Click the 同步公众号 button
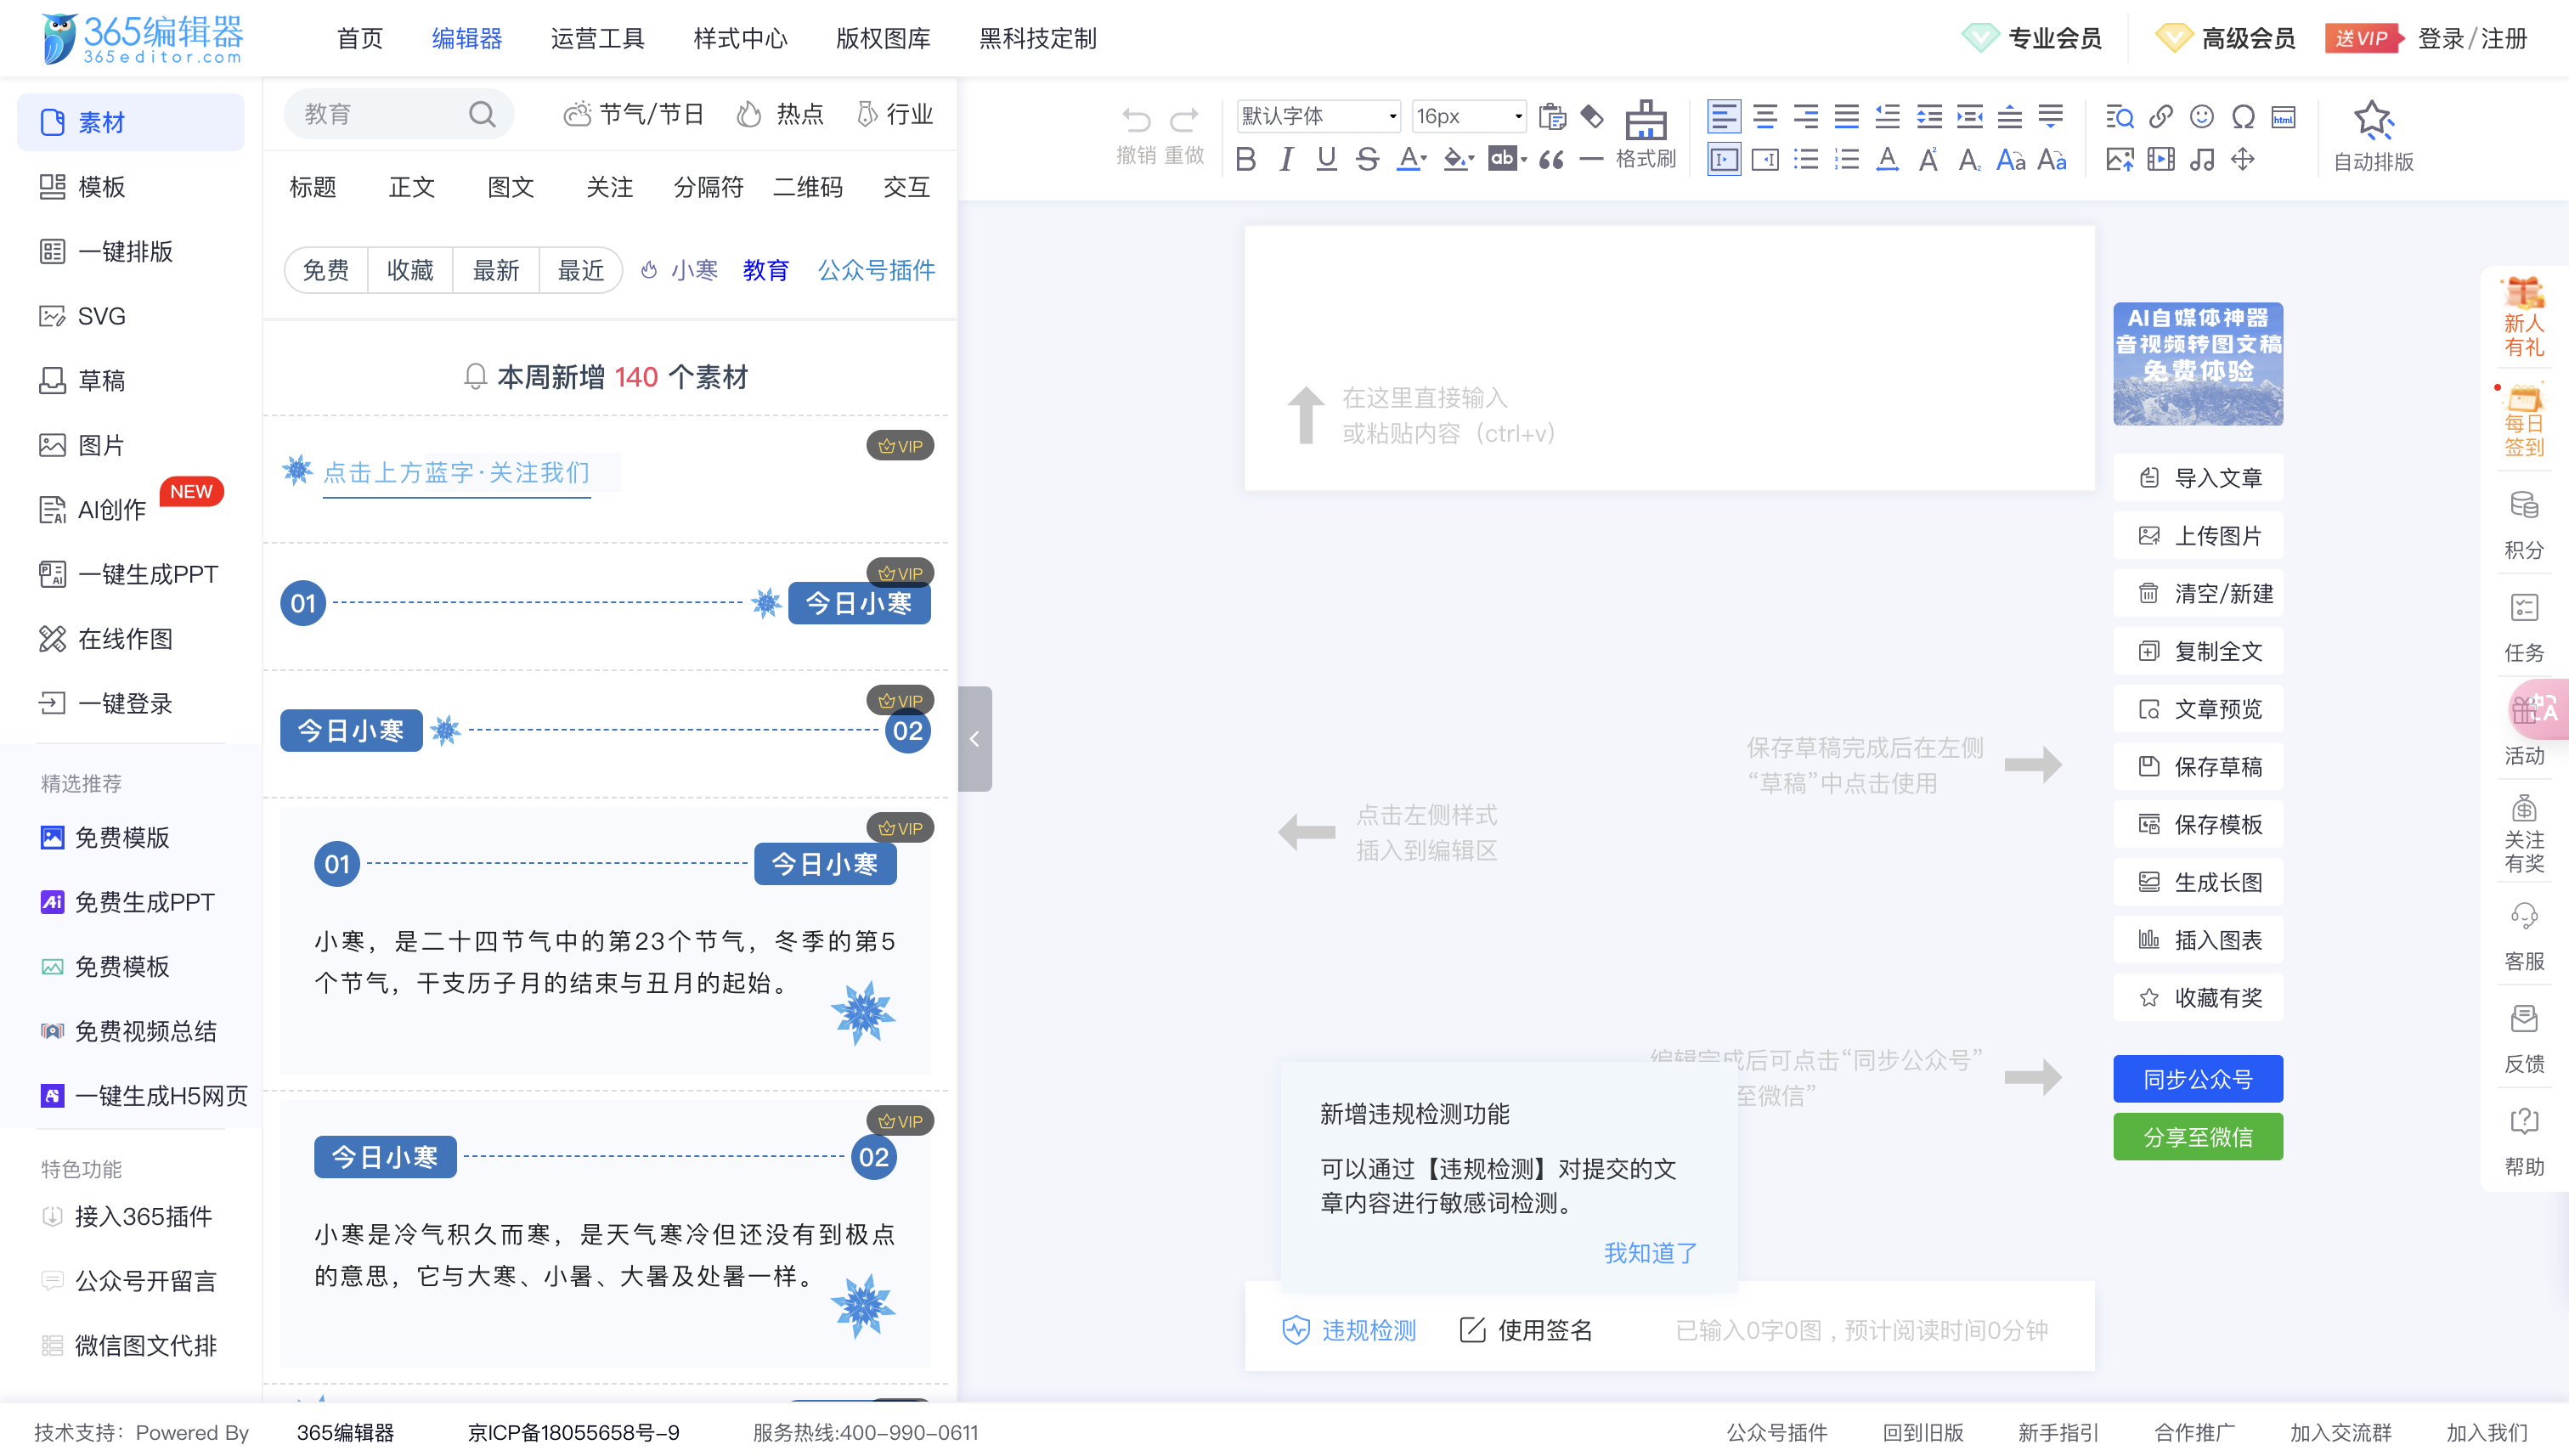 coord(2197,1078)
